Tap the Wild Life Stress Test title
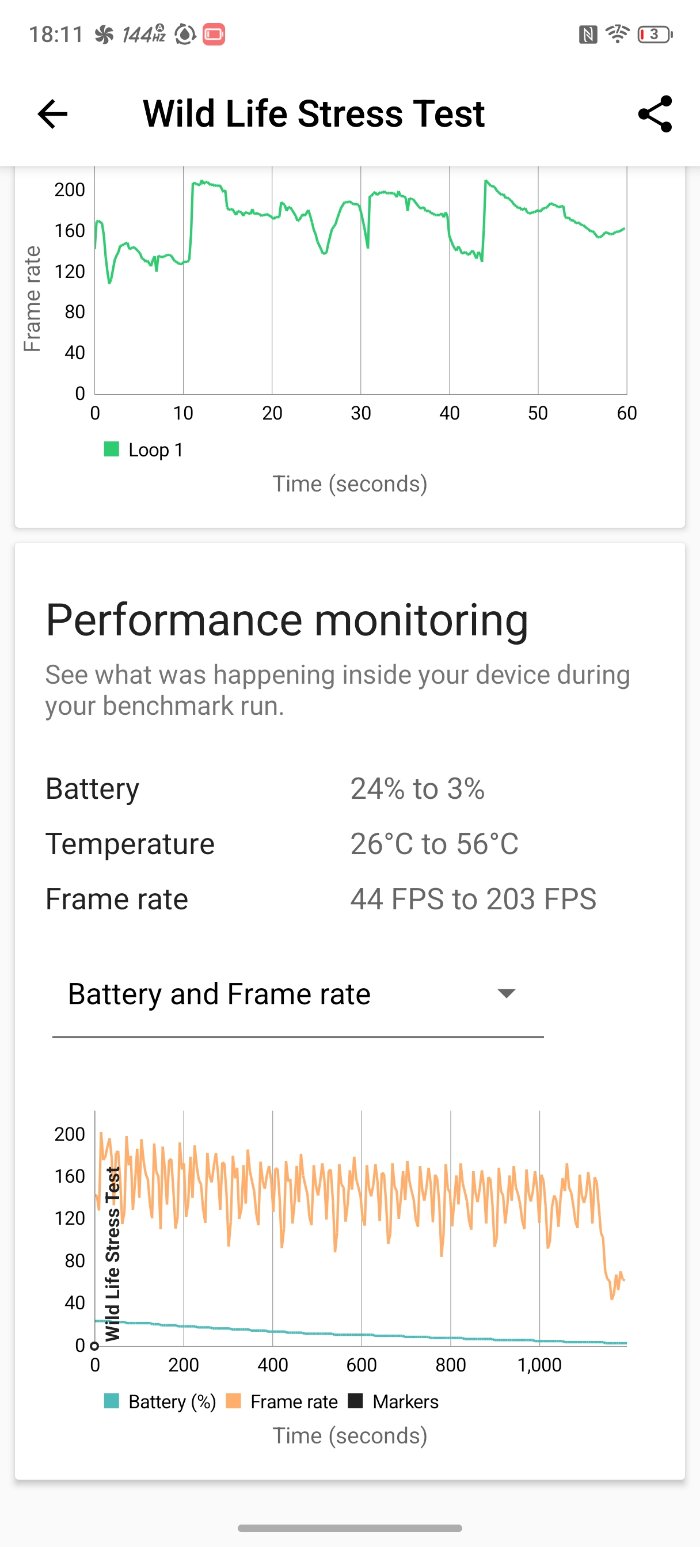 (x=313, y=114)
